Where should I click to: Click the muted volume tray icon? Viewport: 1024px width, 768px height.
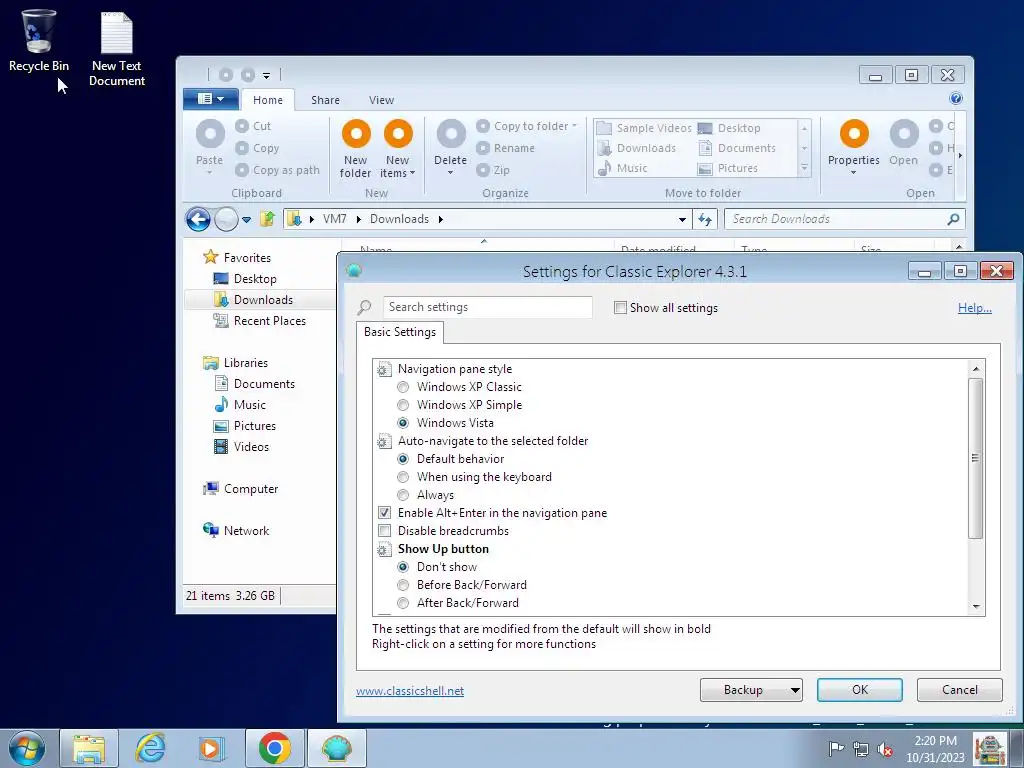885,749
